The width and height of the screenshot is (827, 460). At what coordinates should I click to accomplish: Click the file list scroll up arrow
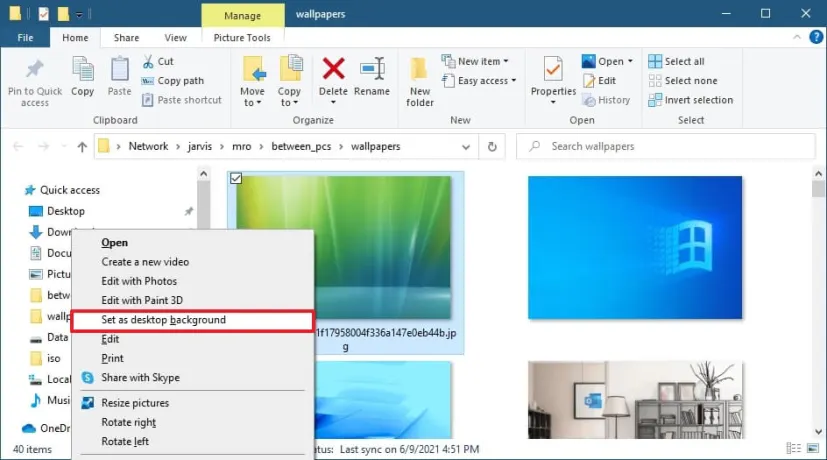point(818,174)
